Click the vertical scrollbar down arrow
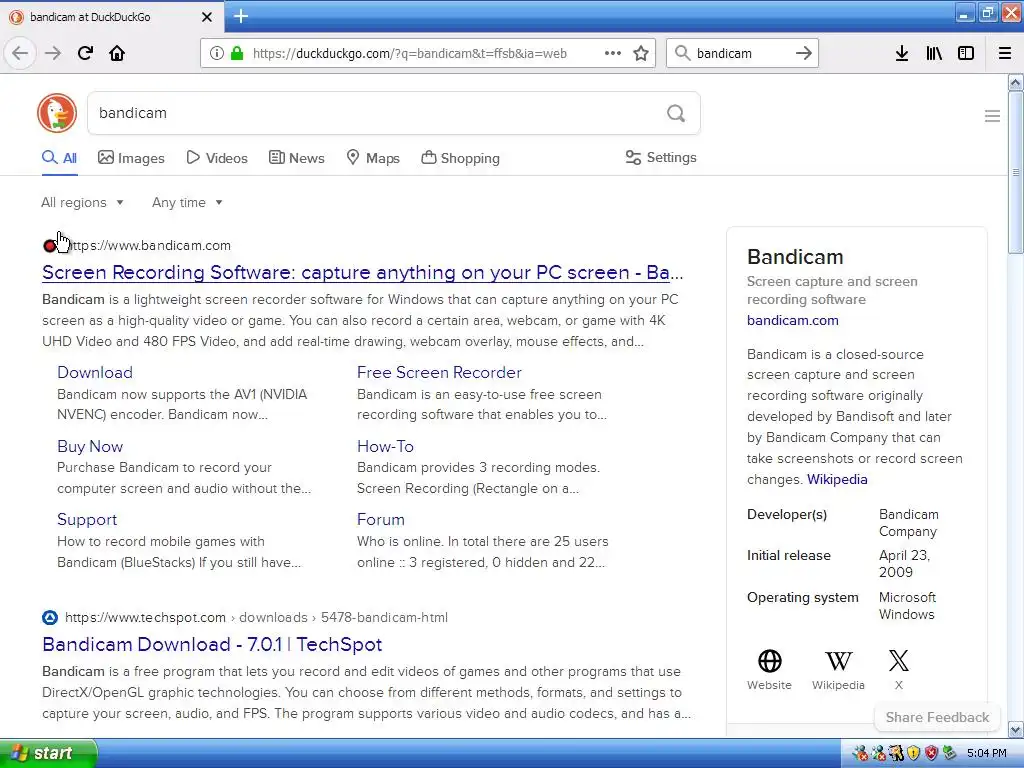This screenshot has width=1024, height=768. pos(1016,729)
